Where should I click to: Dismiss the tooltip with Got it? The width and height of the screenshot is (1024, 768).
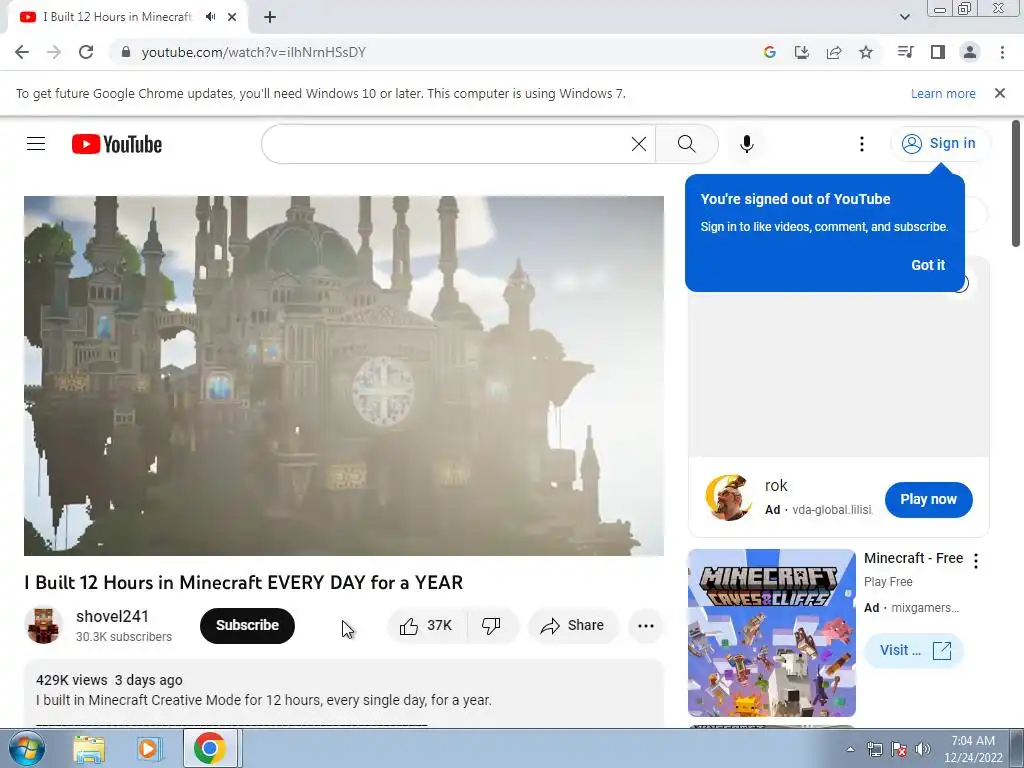[x=928, y=264]
